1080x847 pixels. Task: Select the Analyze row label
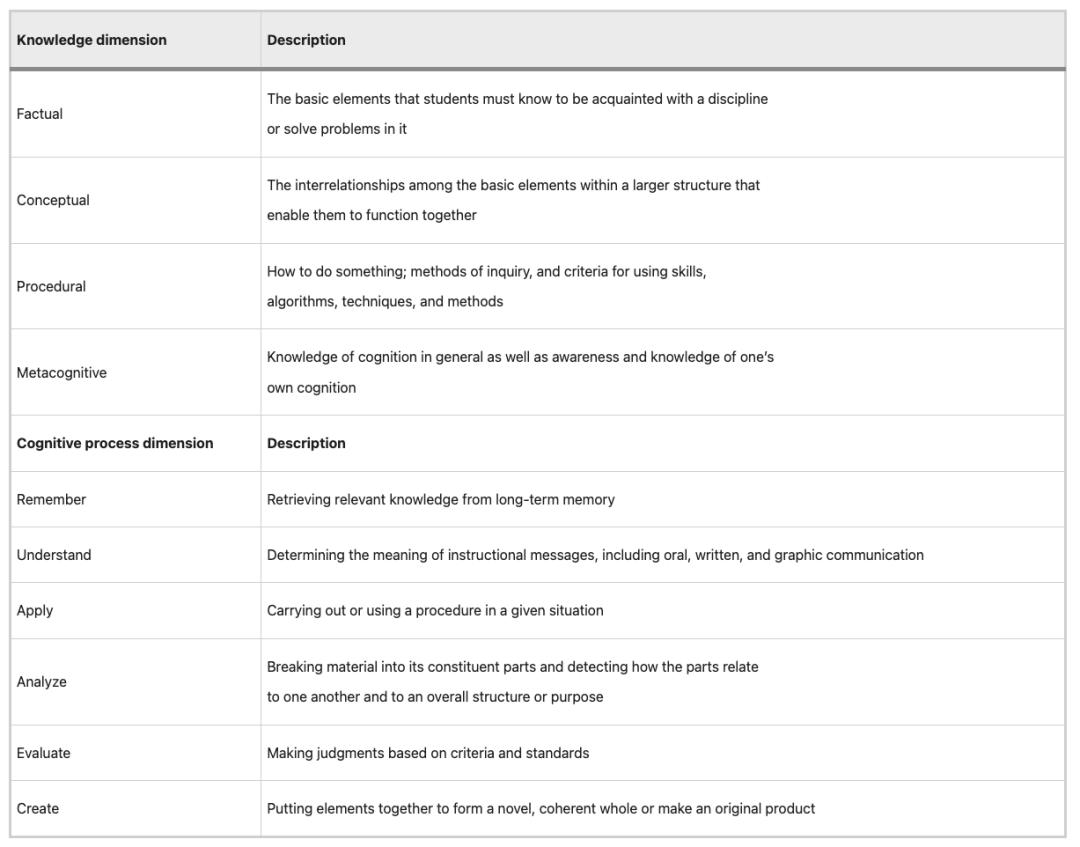[42, 682]
